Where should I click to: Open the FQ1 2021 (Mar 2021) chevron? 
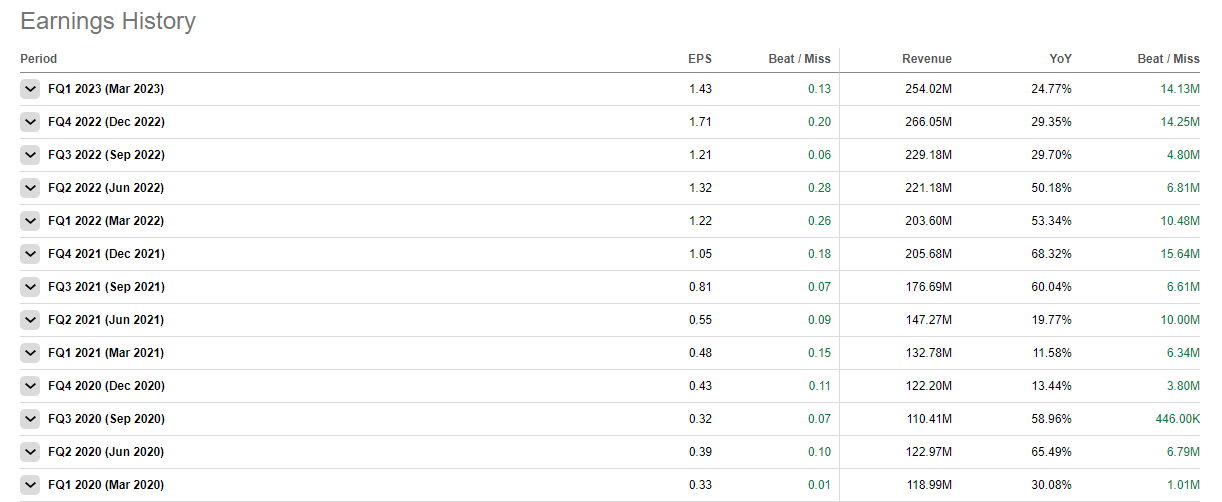point(30,353)
